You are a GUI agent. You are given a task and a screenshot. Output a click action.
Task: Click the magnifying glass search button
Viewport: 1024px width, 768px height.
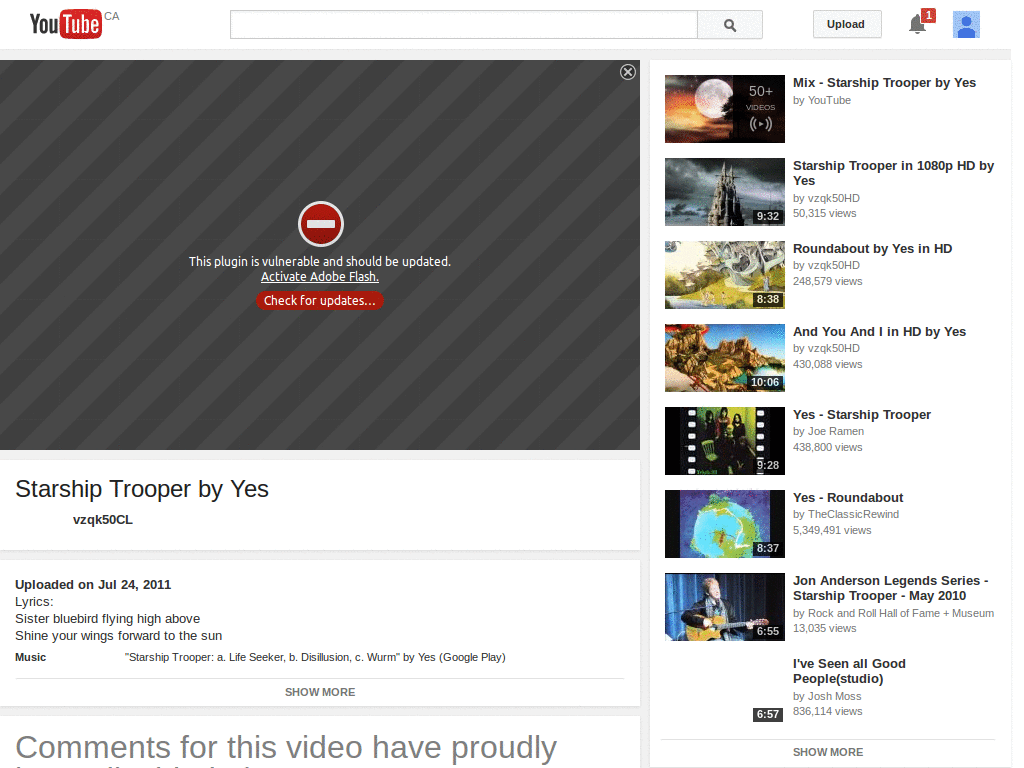[729, 25]
